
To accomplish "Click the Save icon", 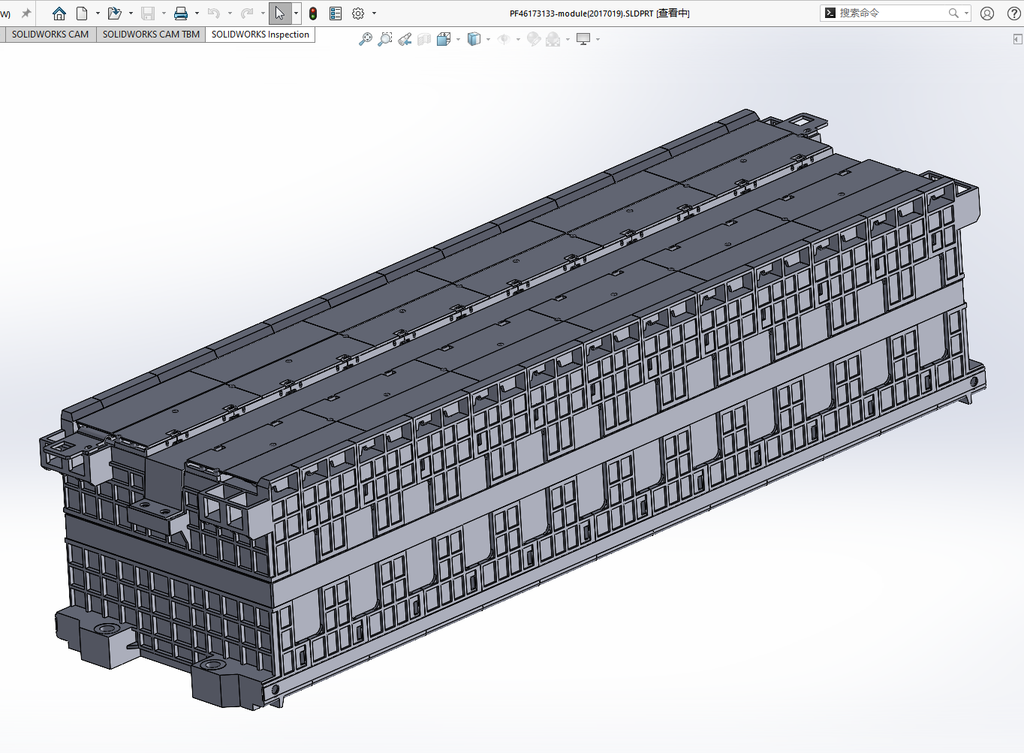I will 148,13.
